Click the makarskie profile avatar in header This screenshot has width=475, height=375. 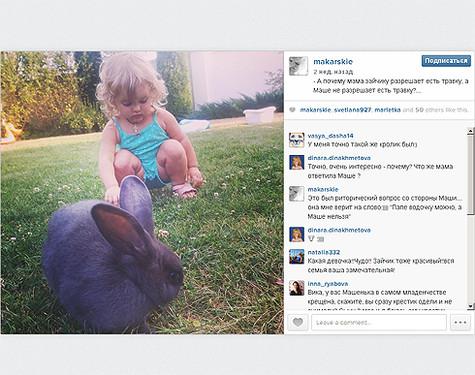pyautogui.click(x=298, y=66)
